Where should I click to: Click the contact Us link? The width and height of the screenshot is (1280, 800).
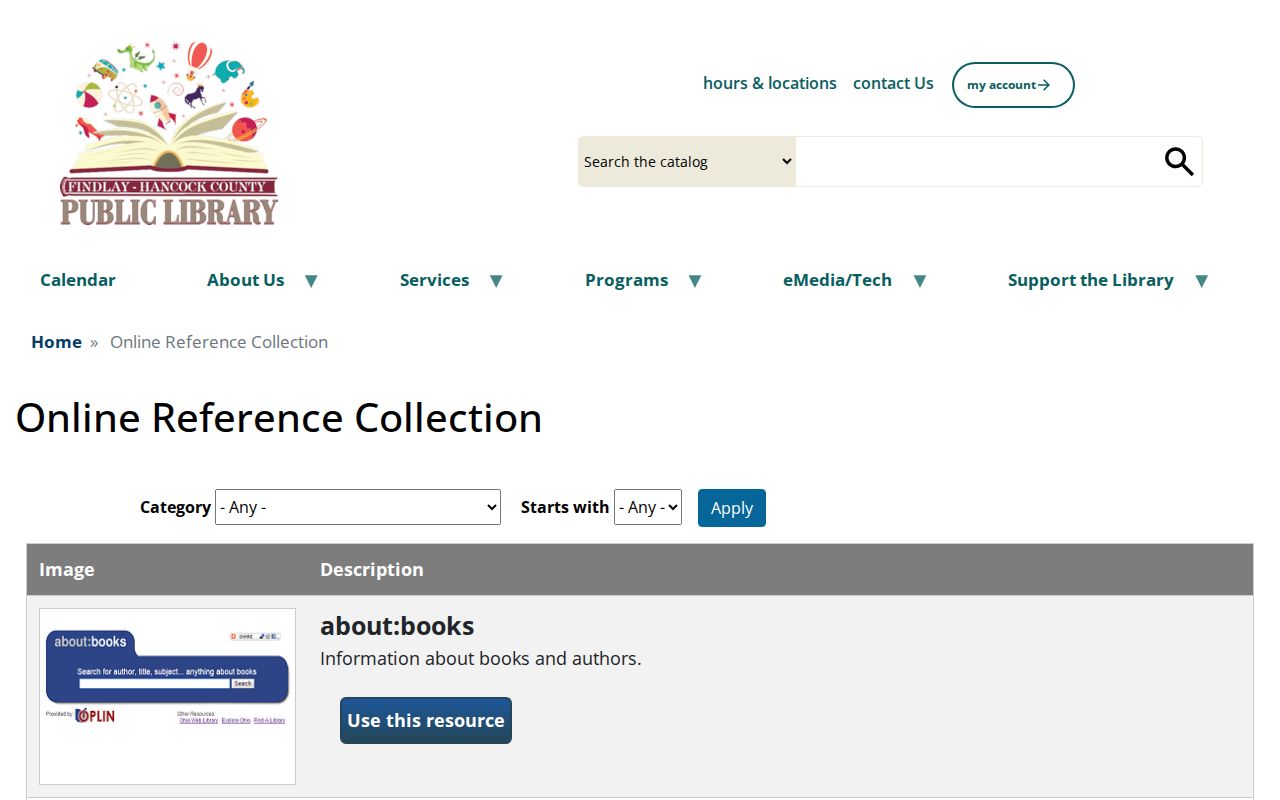click(893, 83)
